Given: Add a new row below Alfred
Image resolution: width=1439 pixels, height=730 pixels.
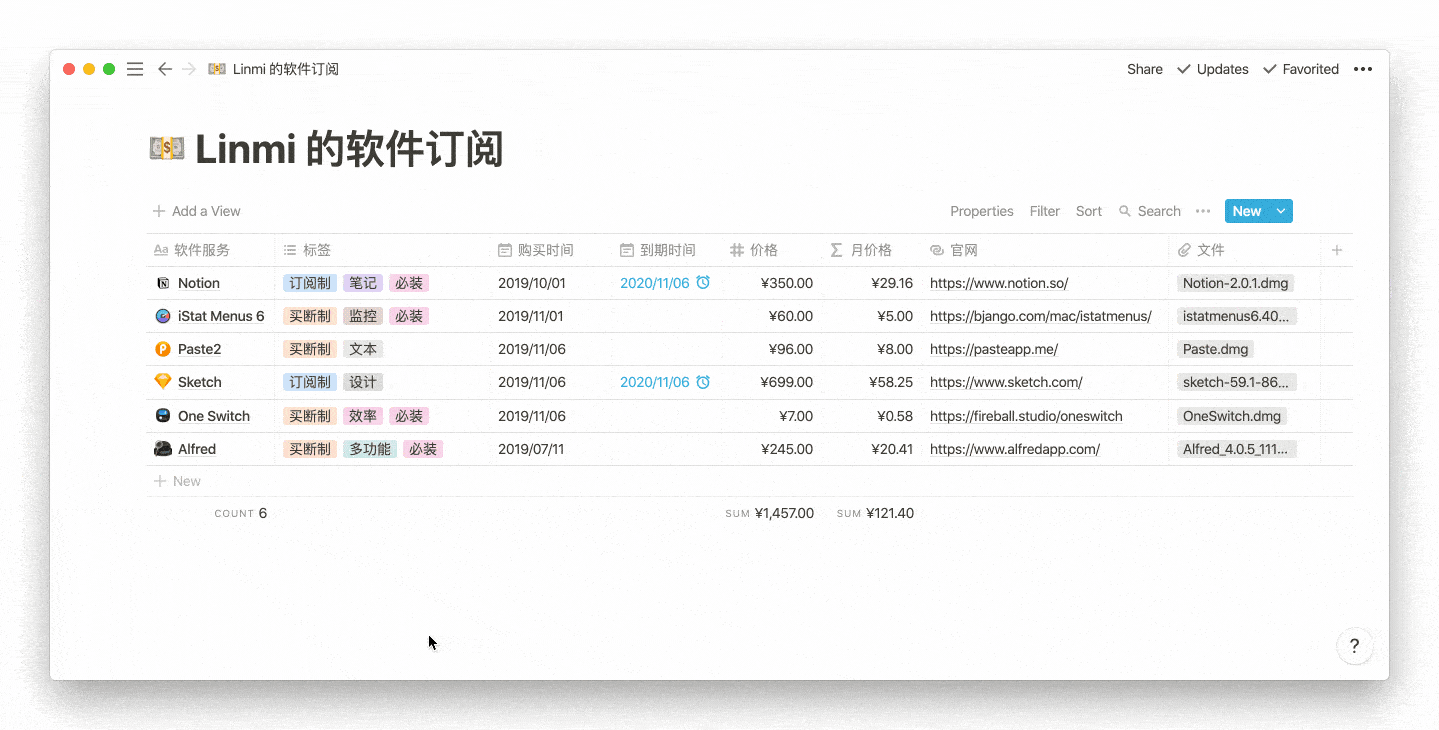Looking at the screenshot, I should click(178, 481).
